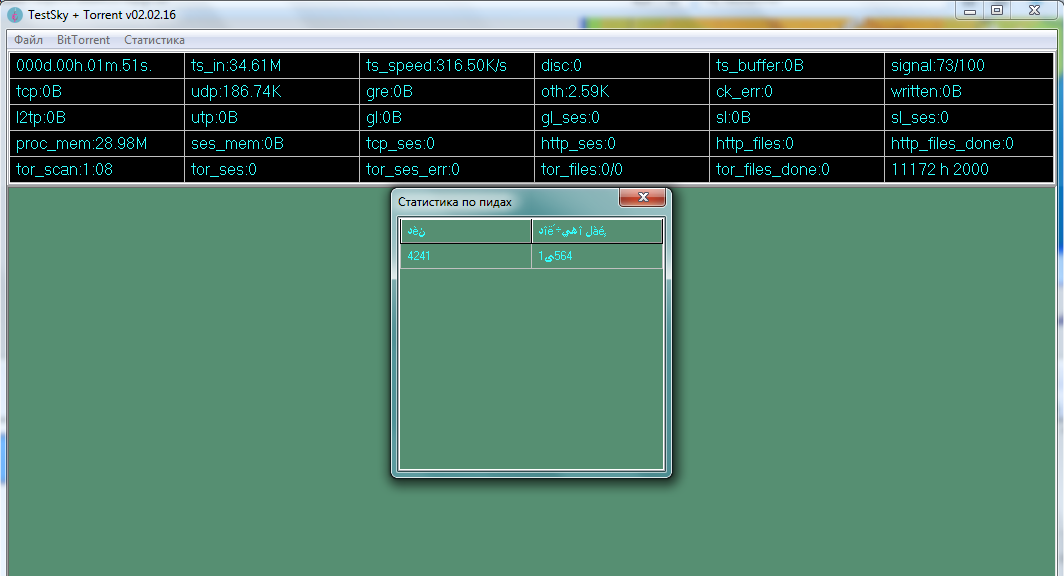Click the udp:186.74K statistic cell

271,92
